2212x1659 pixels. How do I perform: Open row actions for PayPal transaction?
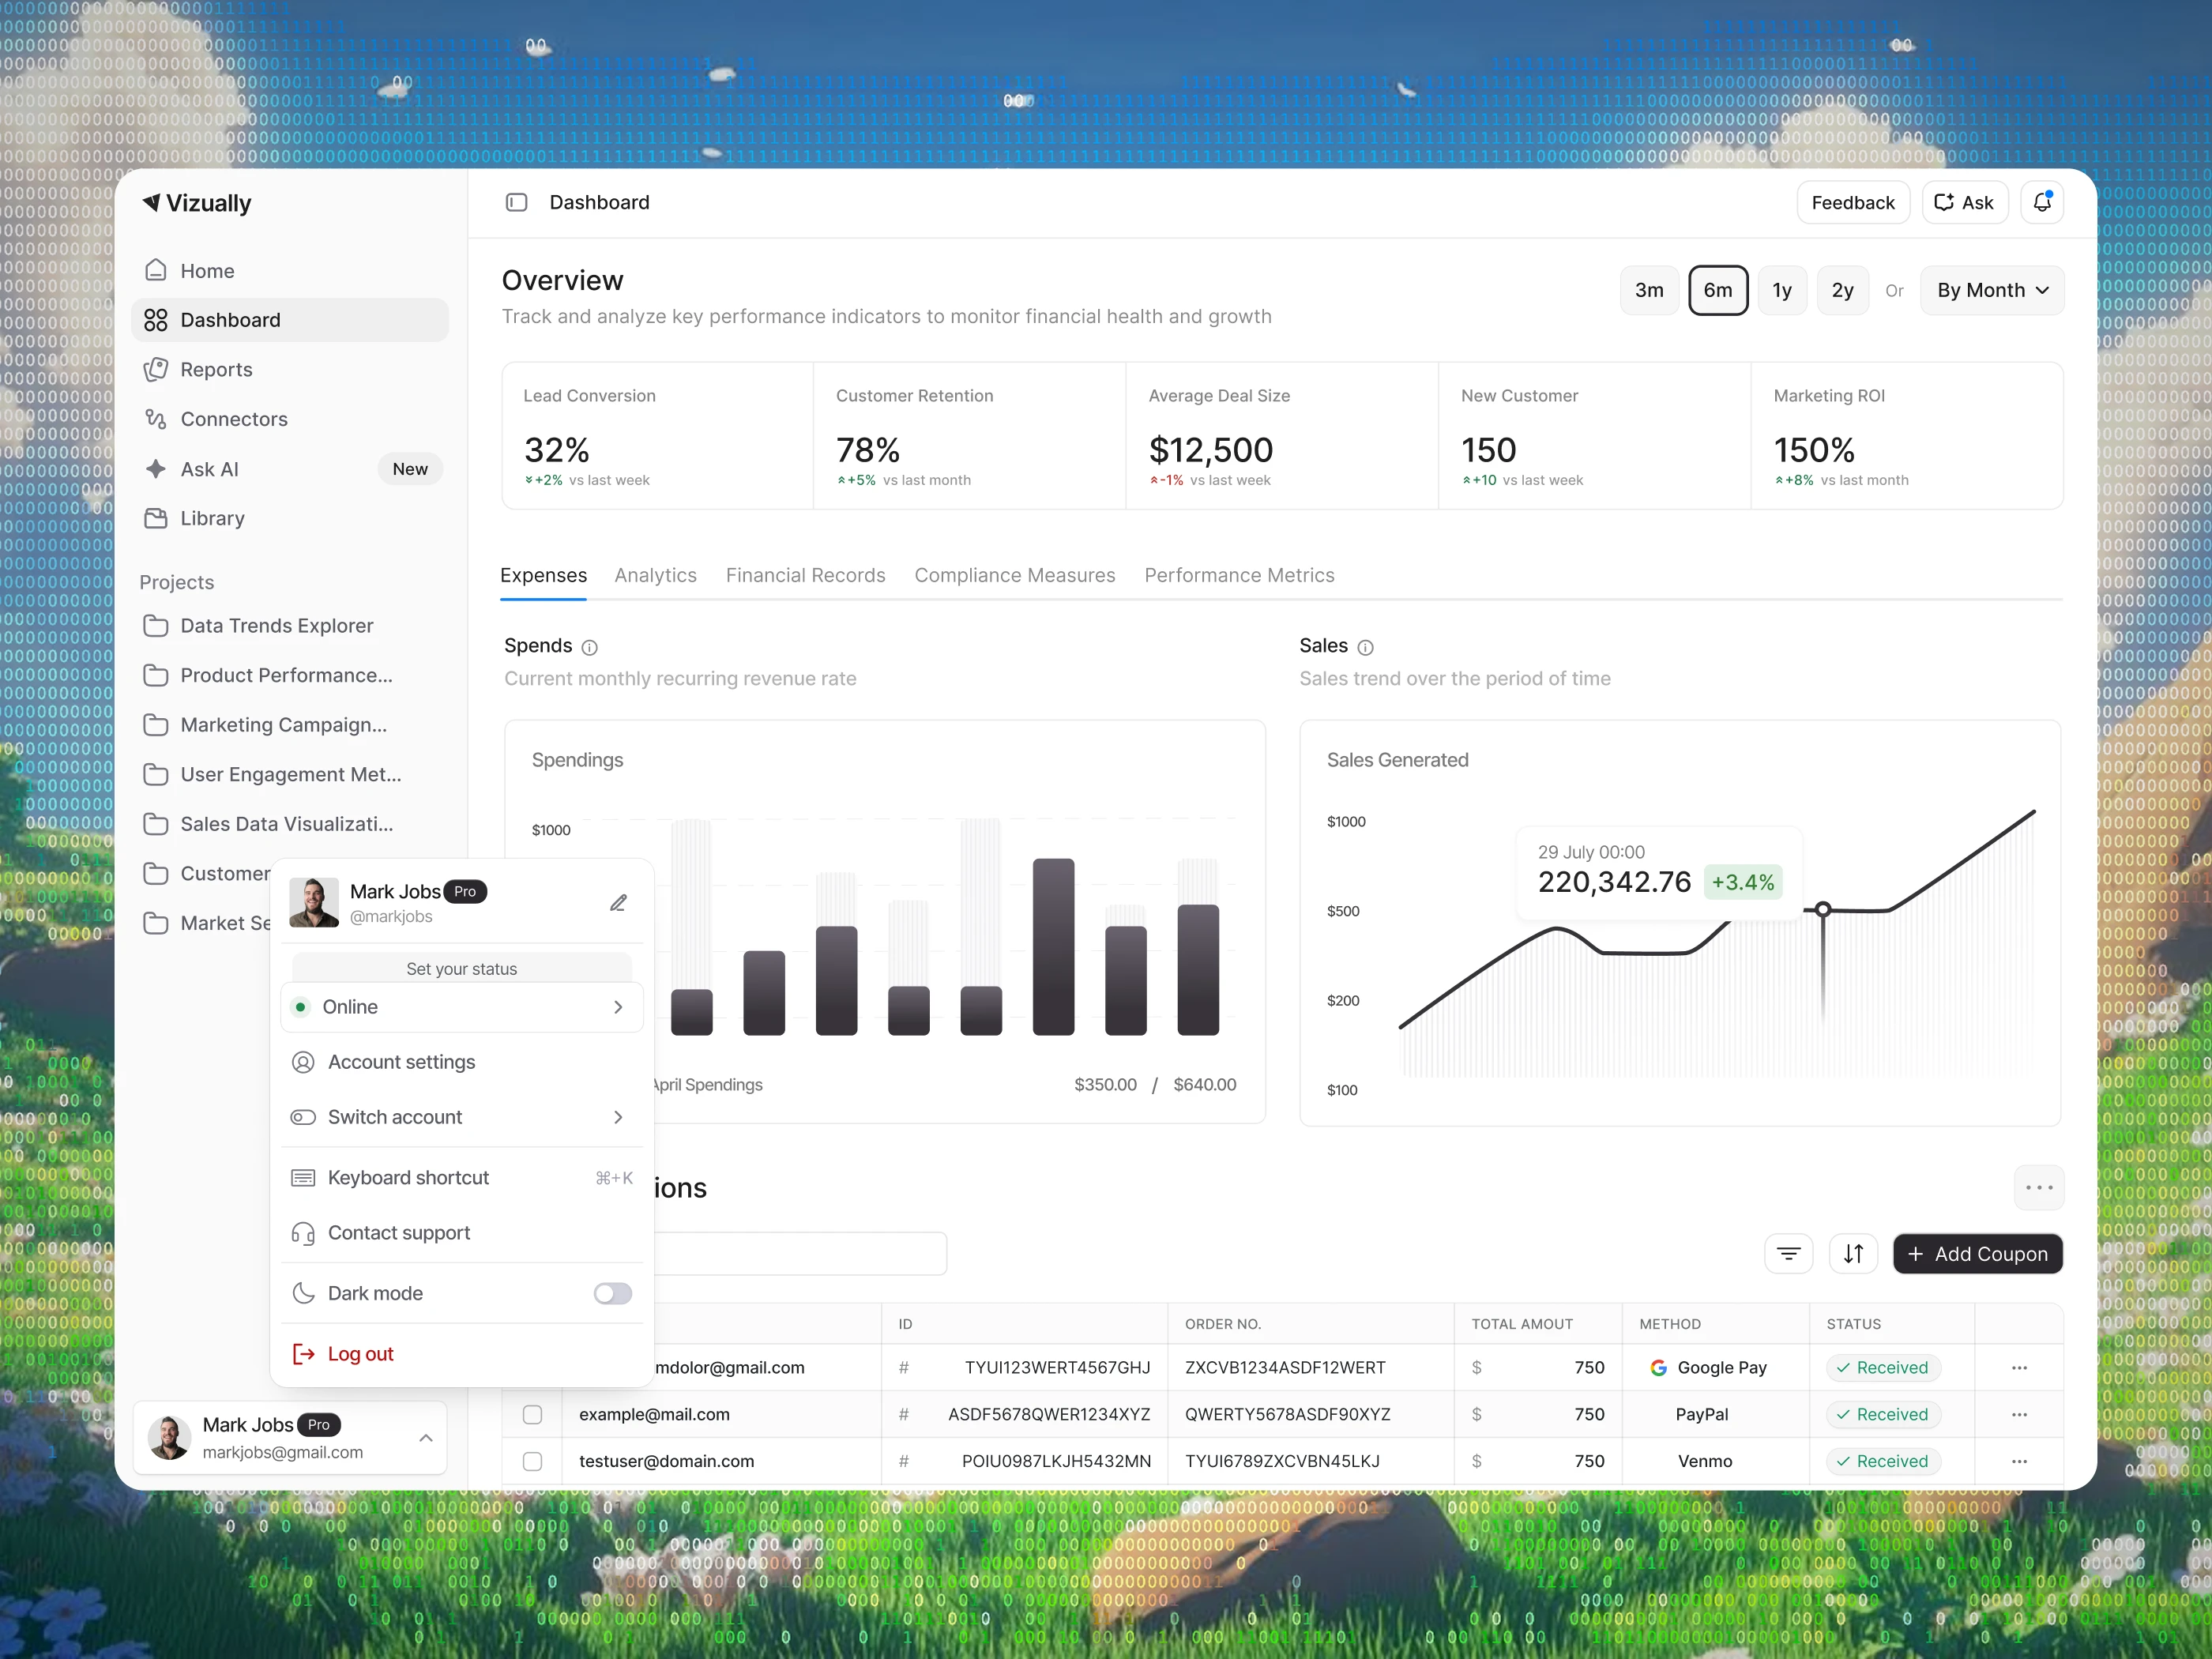click(x=2019, y=1414)
